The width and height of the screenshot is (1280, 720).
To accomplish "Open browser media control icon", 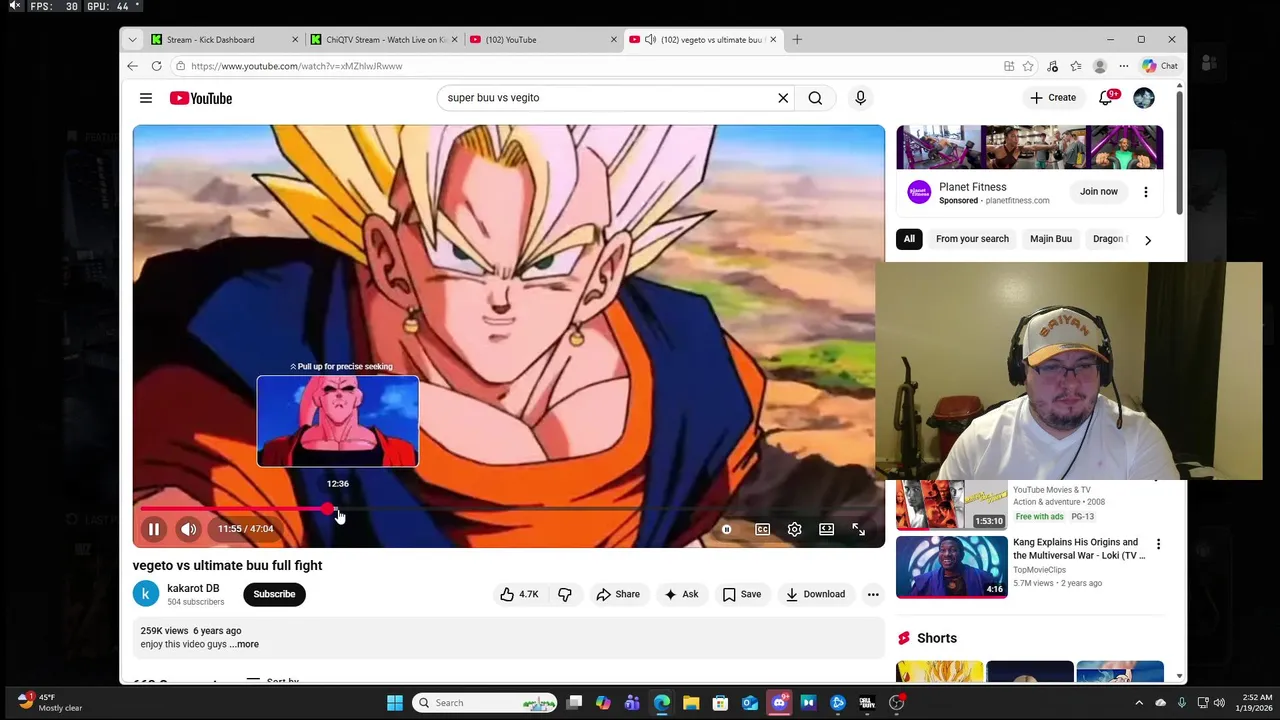I will [x=1052, y=66].
